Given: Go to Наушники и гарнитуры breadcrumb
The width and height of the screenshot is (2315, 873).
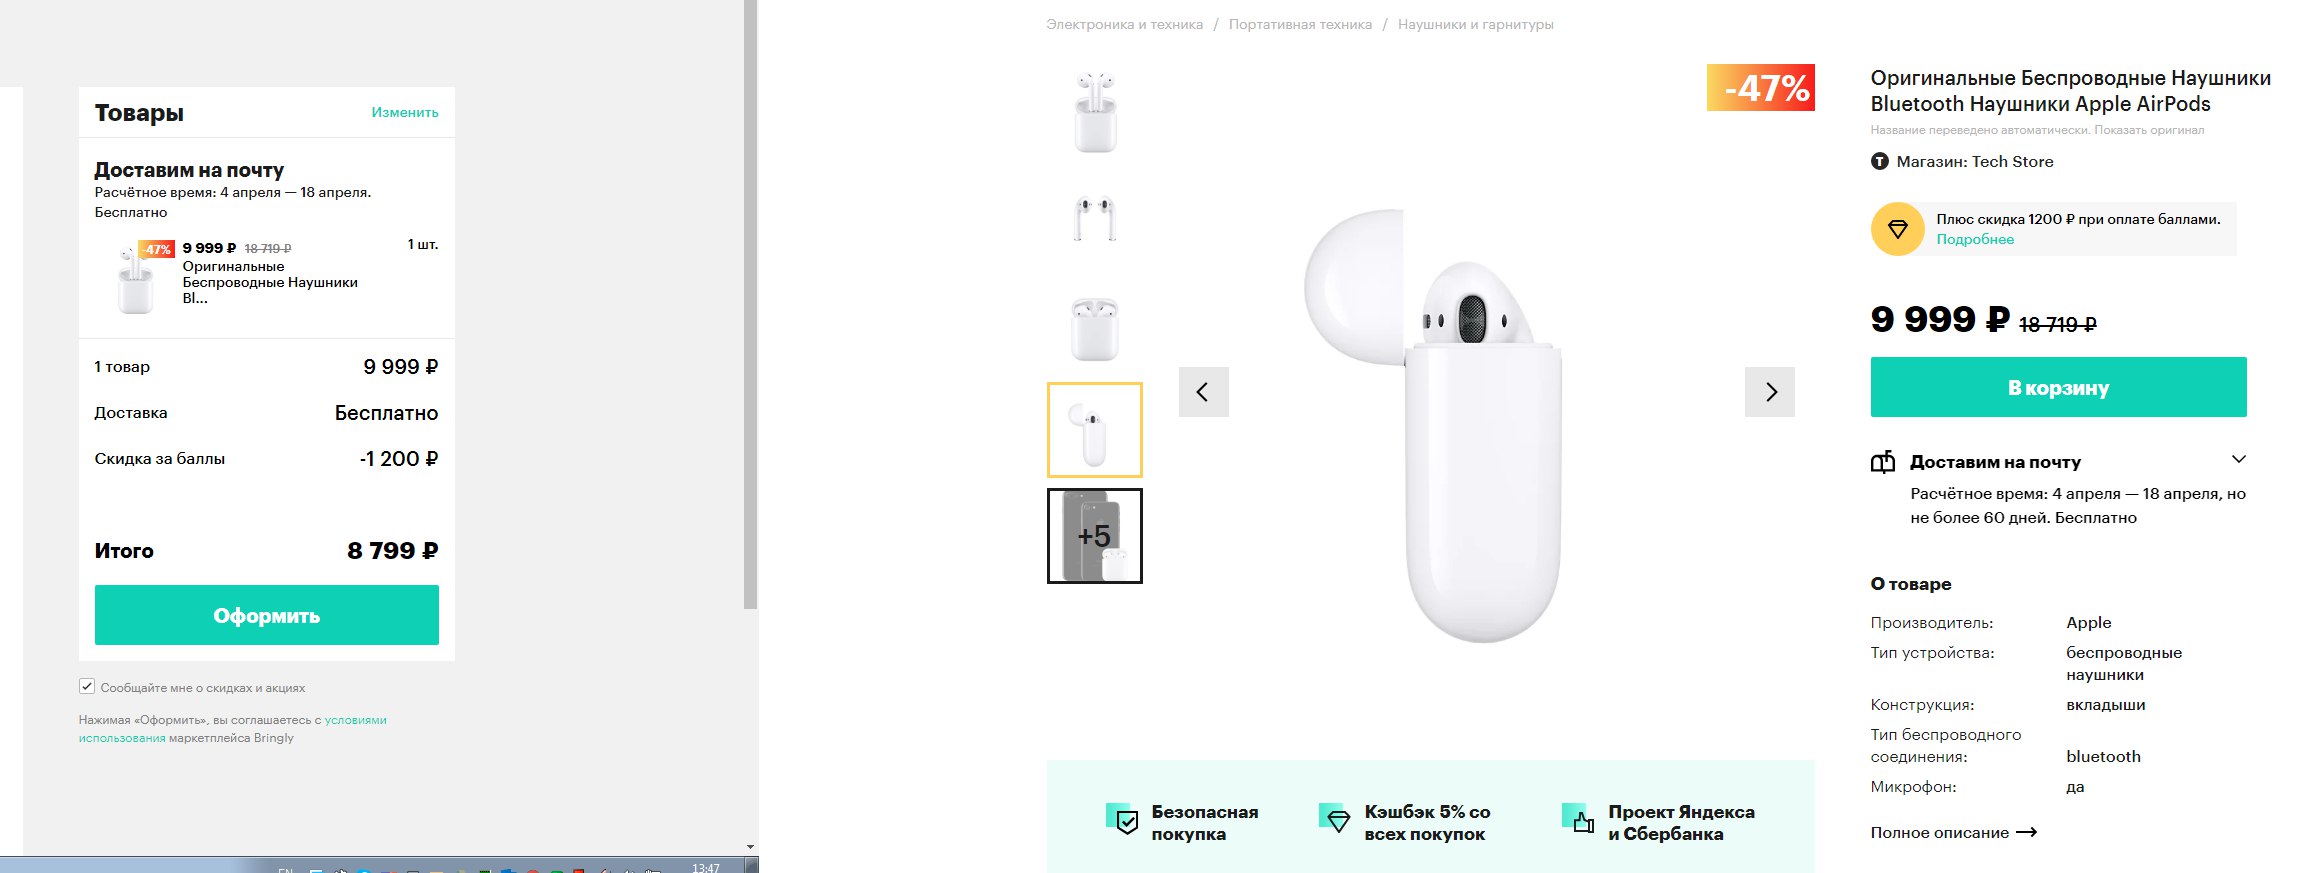Looking at the screenshot, I should click(x=1476, y=25).
